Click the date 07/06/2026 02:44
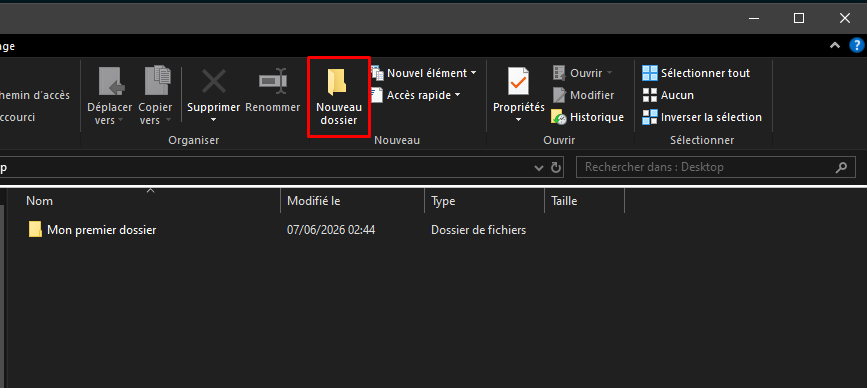Viewport: 867px width, 388px height. (331, 230)
